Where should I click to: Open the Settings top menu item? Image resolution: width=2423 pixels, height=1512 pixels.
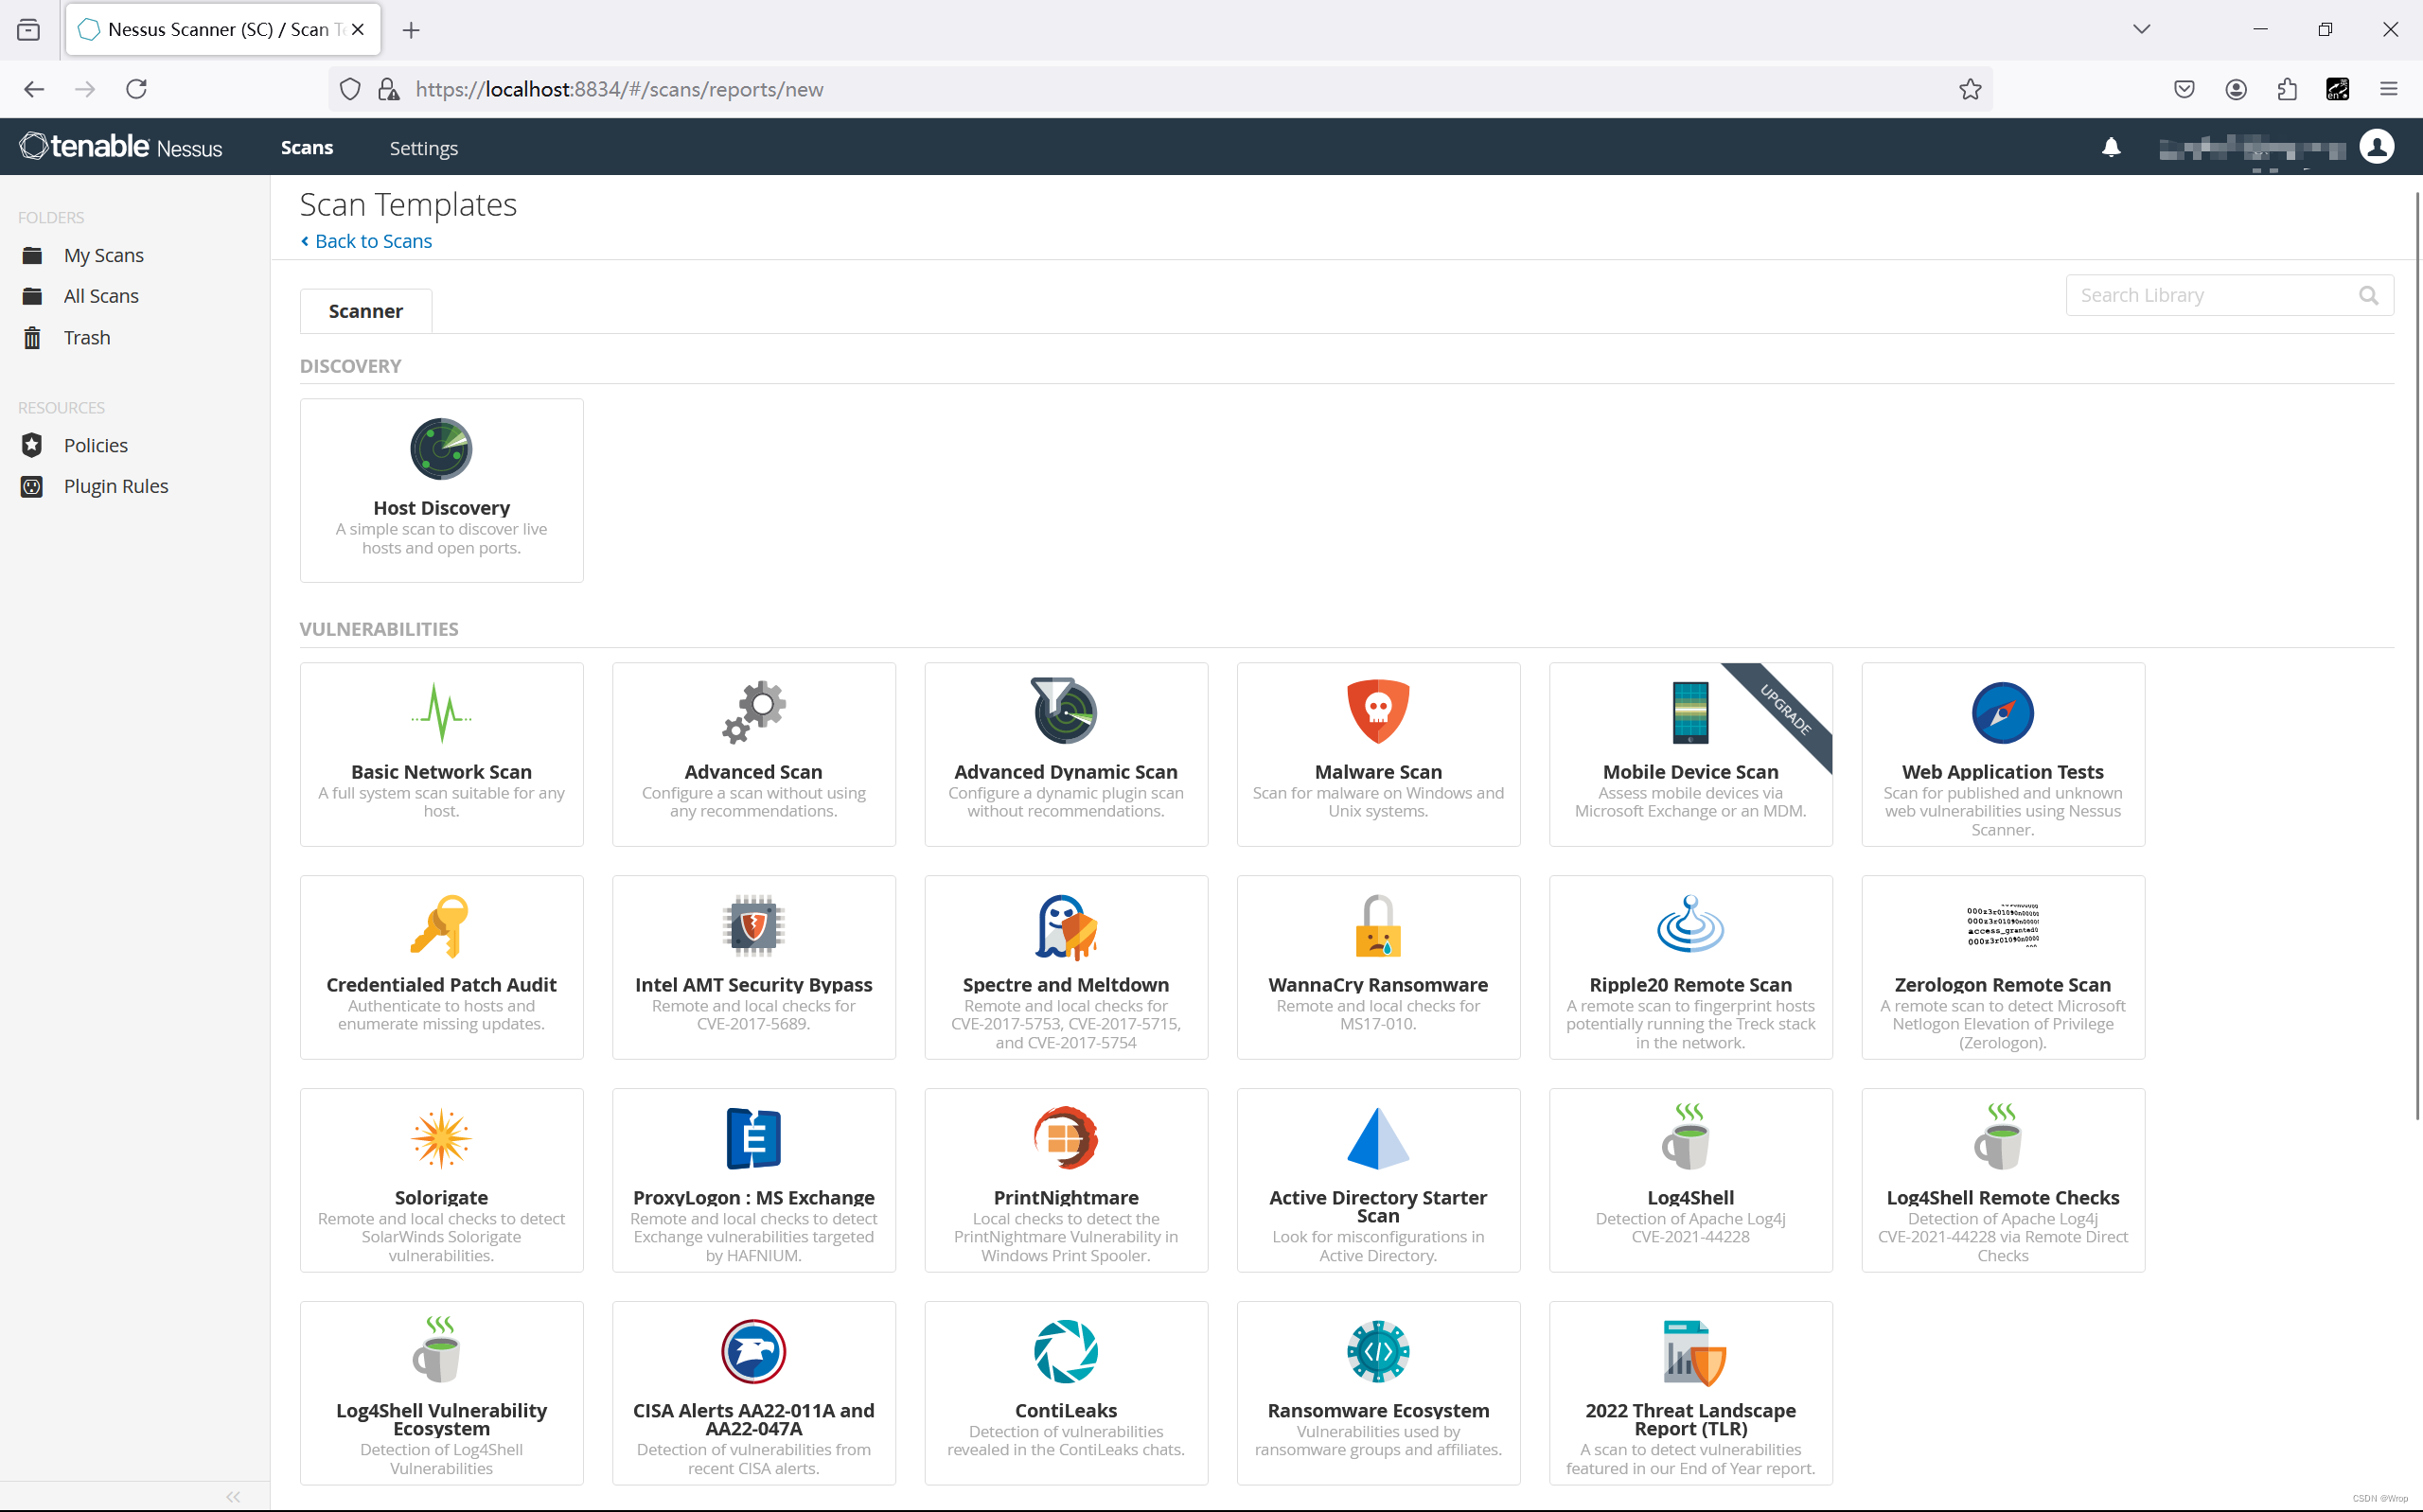[x=423, y=148]
